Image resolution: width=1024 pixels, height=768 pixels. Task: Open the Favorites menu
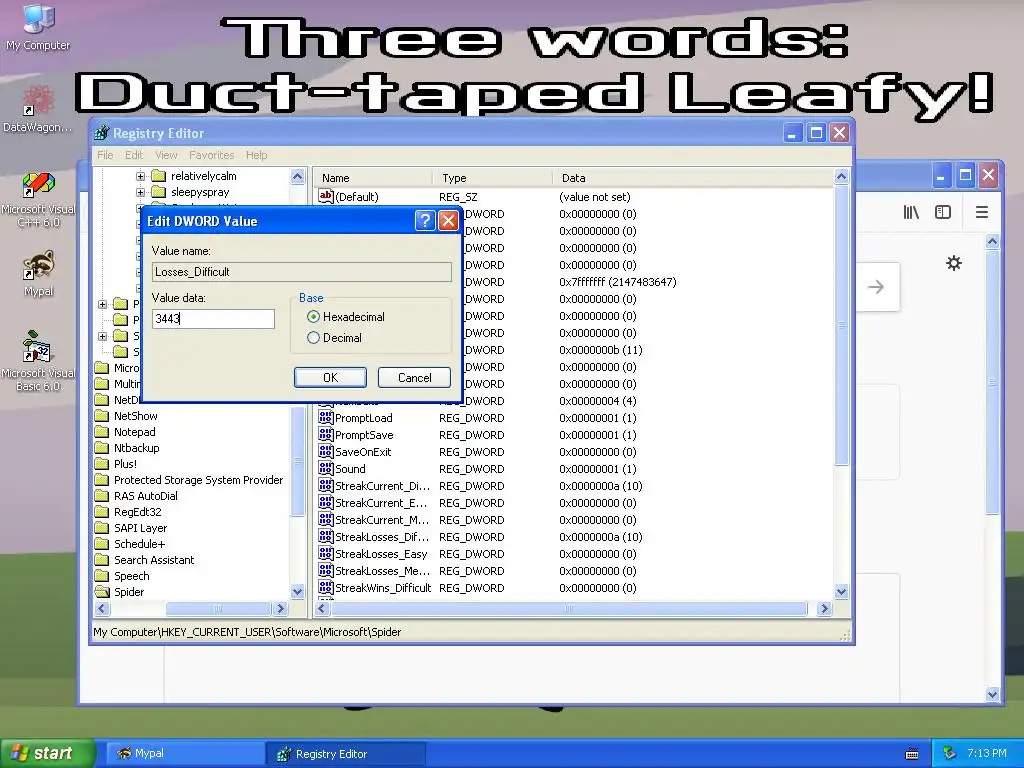(212, 155)
